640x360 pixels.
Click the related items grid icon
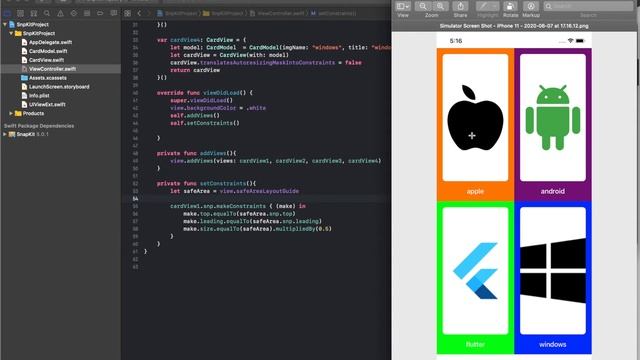pyautogui.click(x=127, y=13)
